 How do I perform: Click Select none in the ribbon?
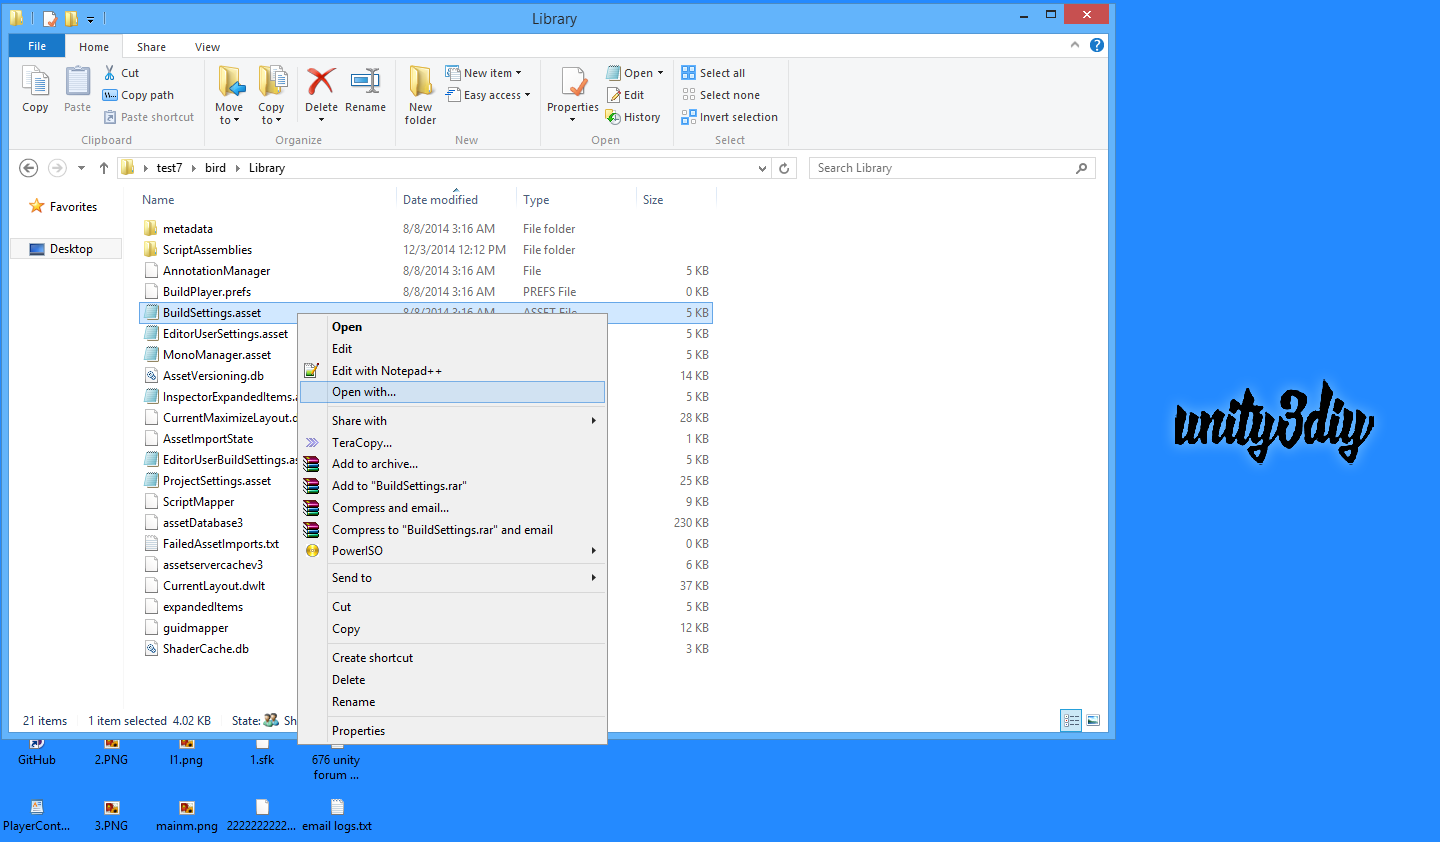coord(720,95)
